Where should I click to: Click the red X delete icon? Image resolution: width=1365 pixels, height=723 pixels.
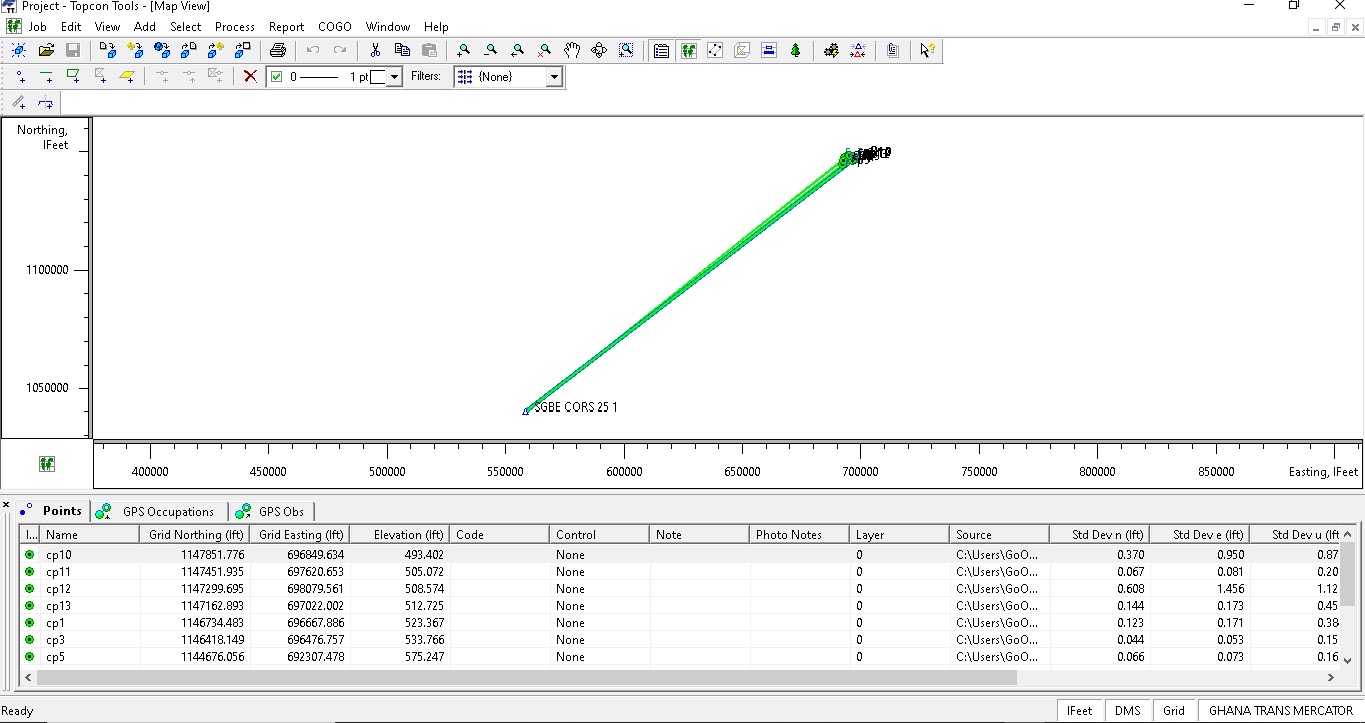coord(250,76)
